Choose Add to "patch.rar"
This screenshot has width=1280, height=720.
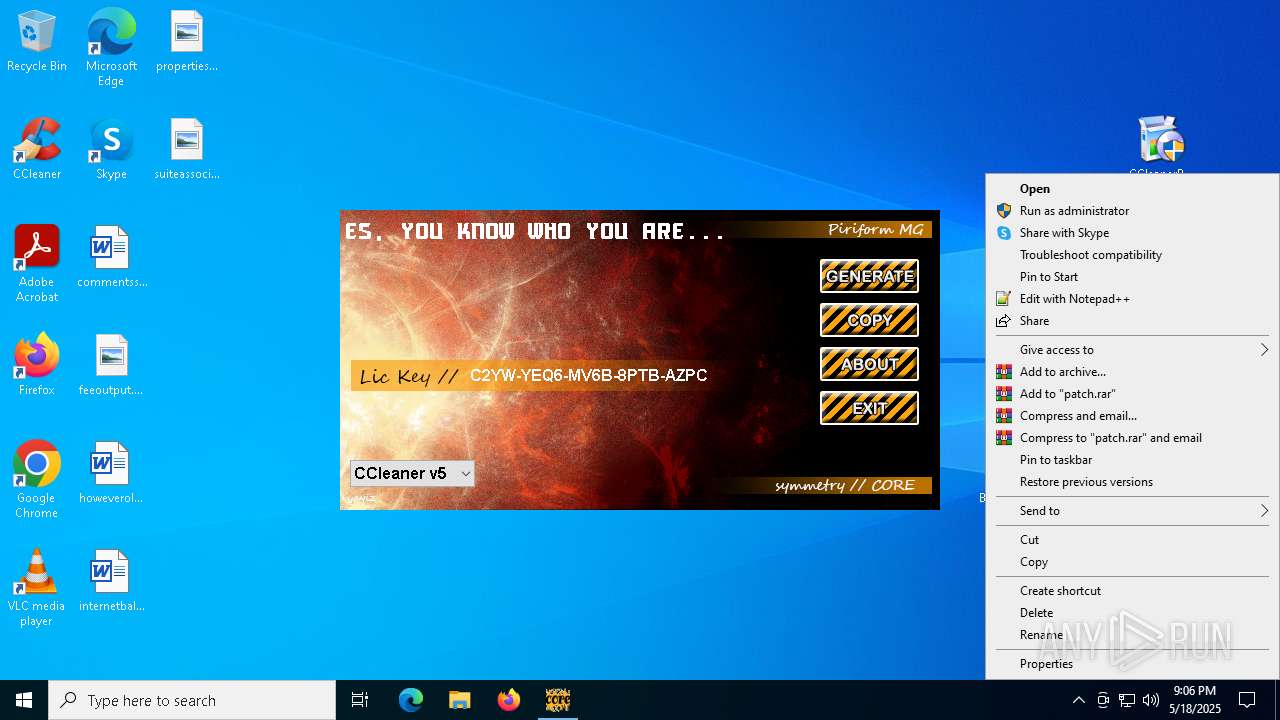point(1132,393)
